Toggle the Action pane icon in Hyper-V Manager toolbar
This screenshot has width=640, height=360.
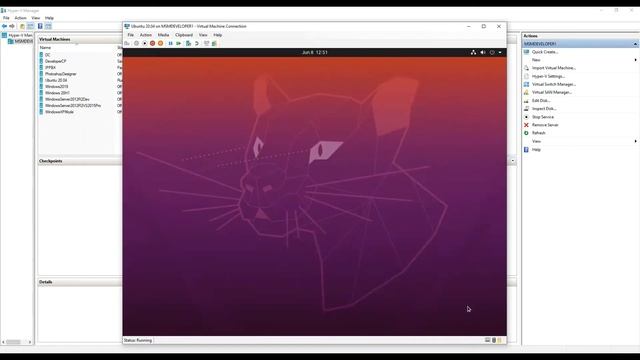[x=48, y=26]
